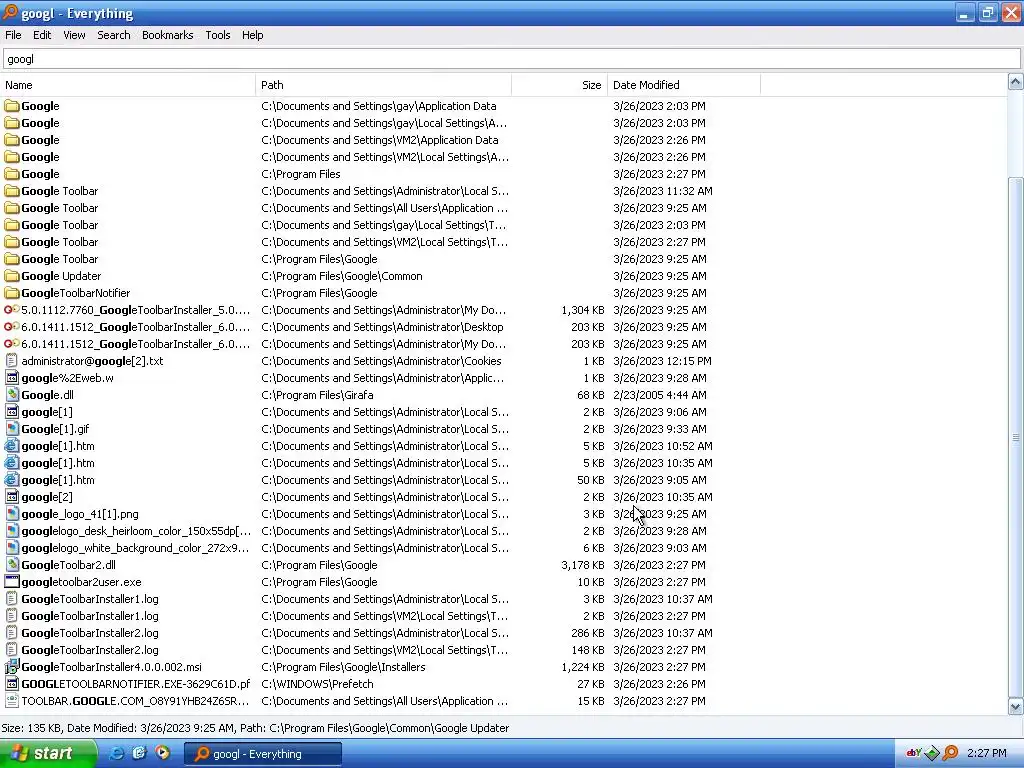Click the '1,304 KB' size value
The width and height of the screenshot is (1024, 768).
click(583, 310)
